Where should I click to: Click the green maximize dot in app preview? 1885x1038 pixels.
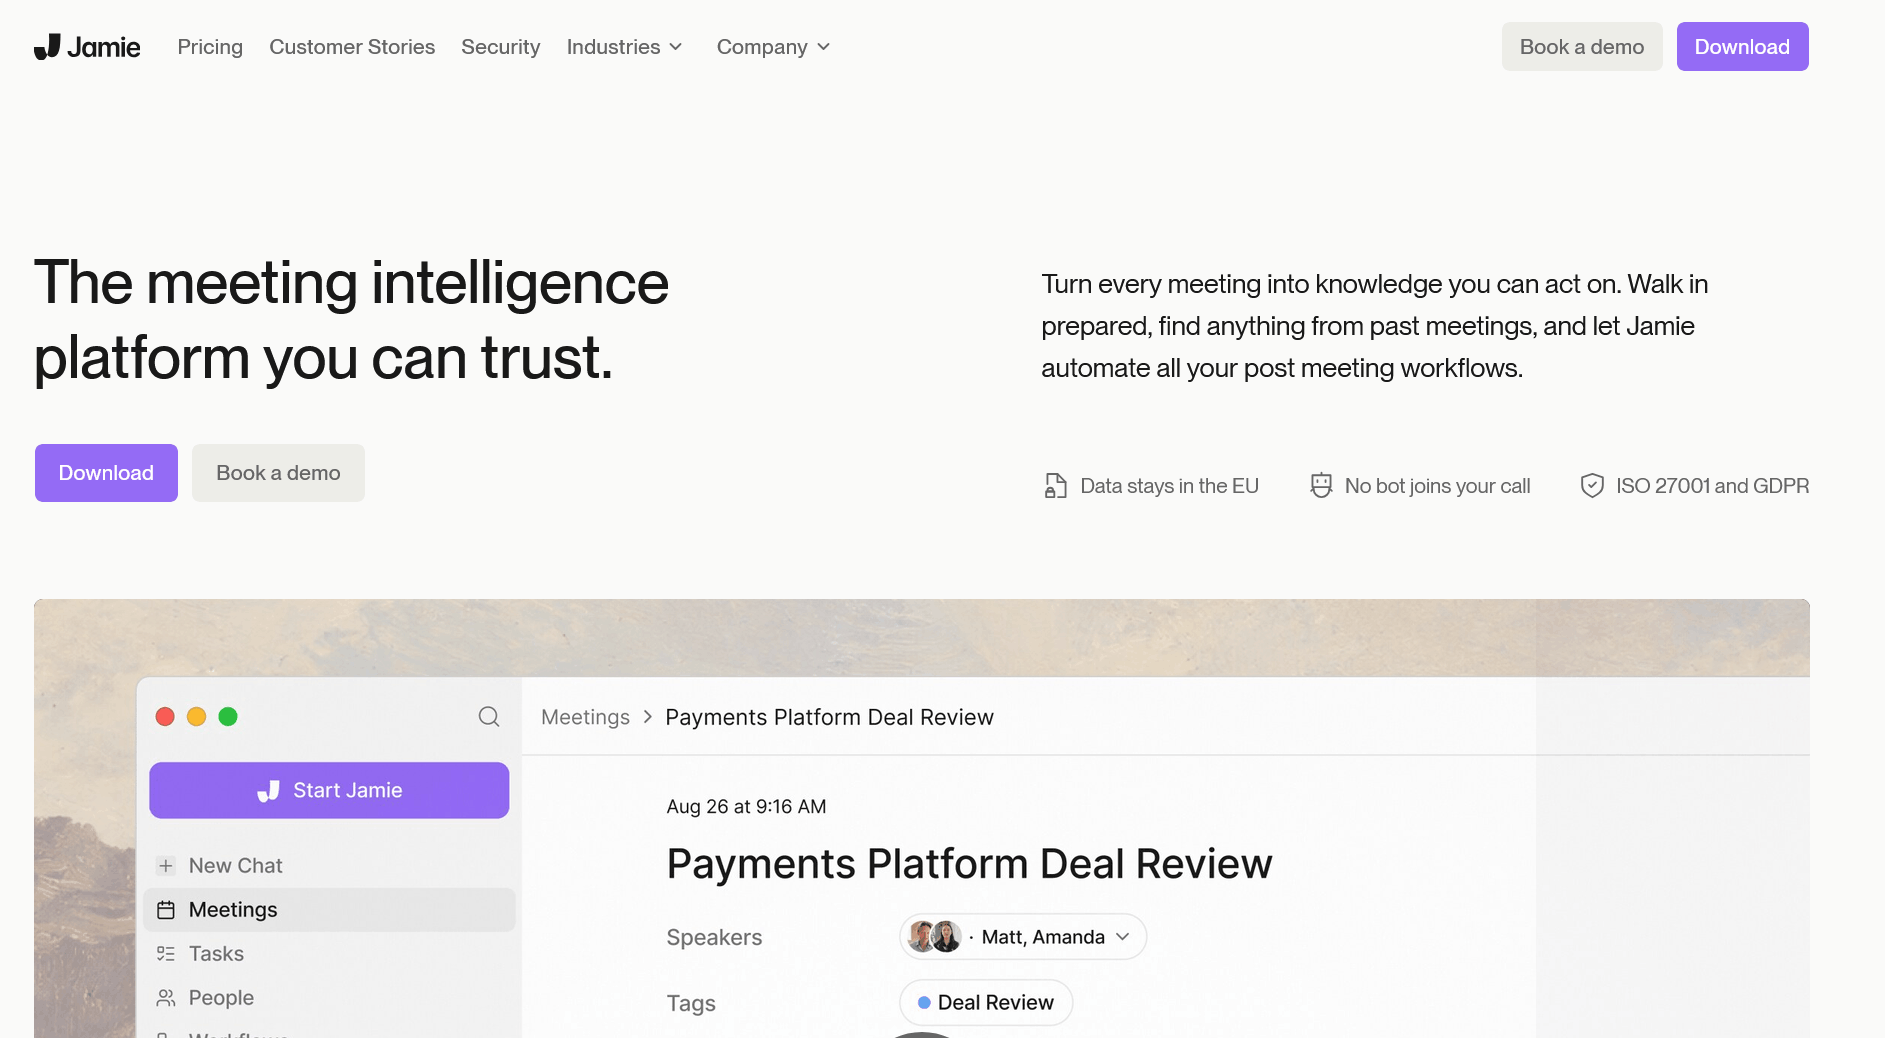coord(228,717)
